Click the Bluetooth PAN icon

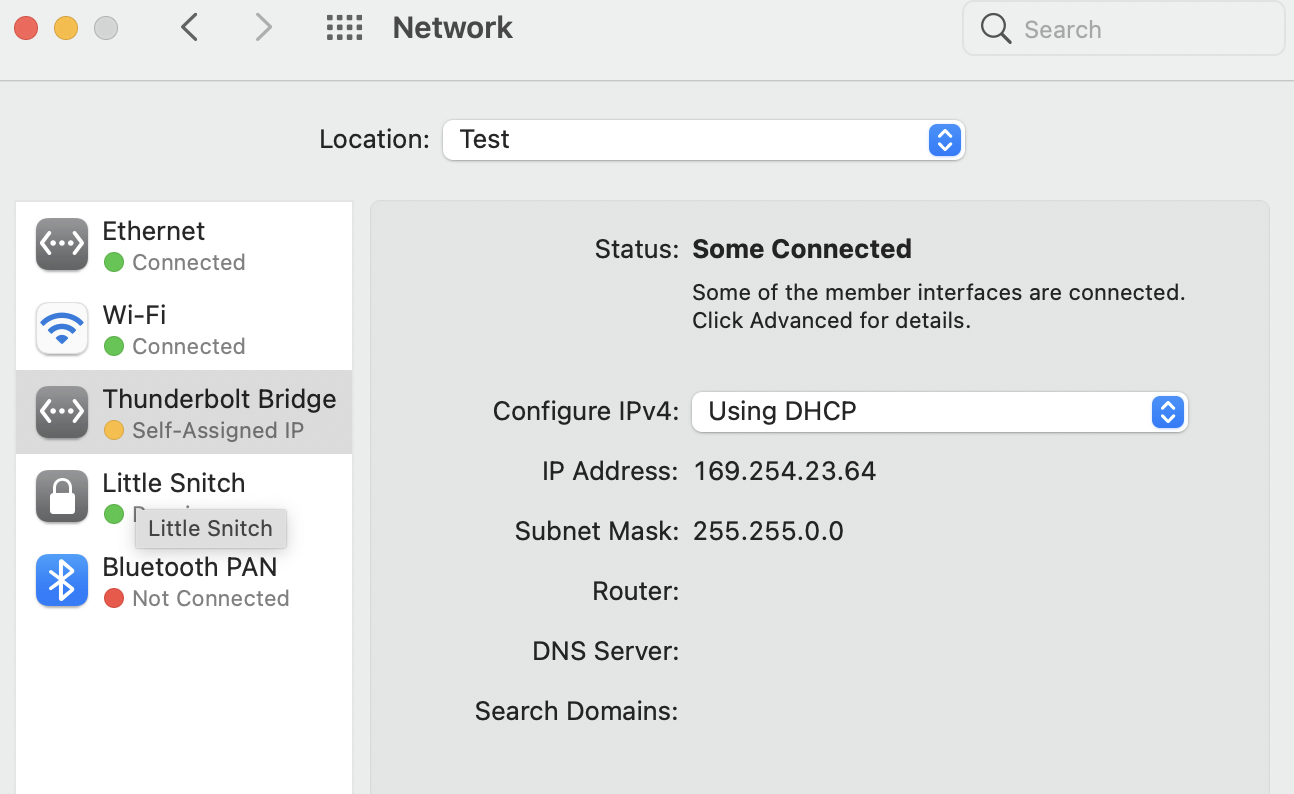(62, 581)
